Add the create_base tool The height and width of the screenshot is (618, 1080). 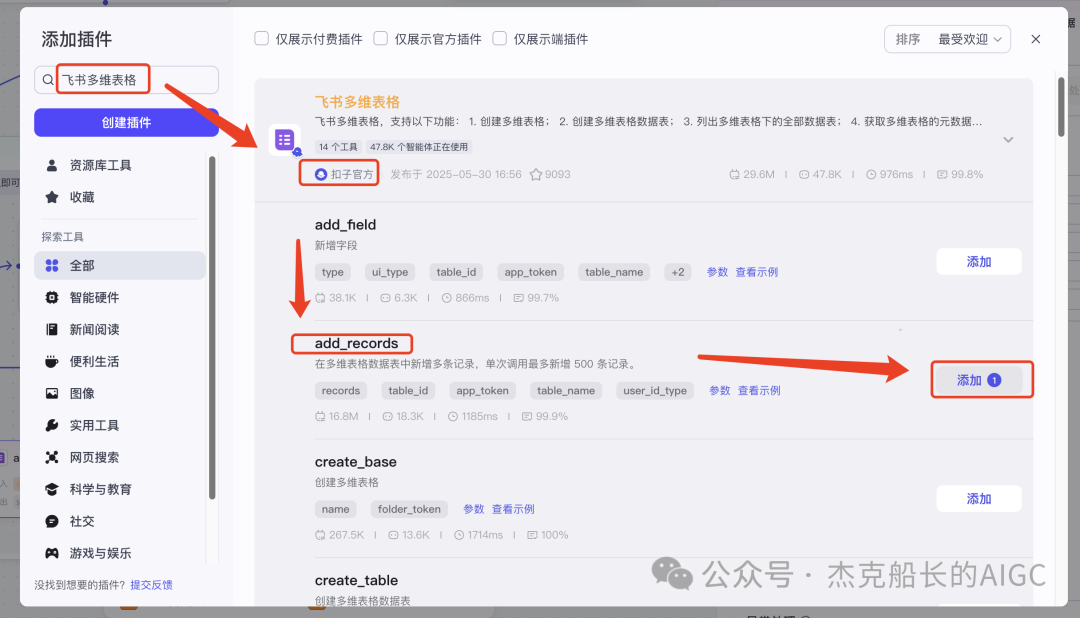click(979, 499)
